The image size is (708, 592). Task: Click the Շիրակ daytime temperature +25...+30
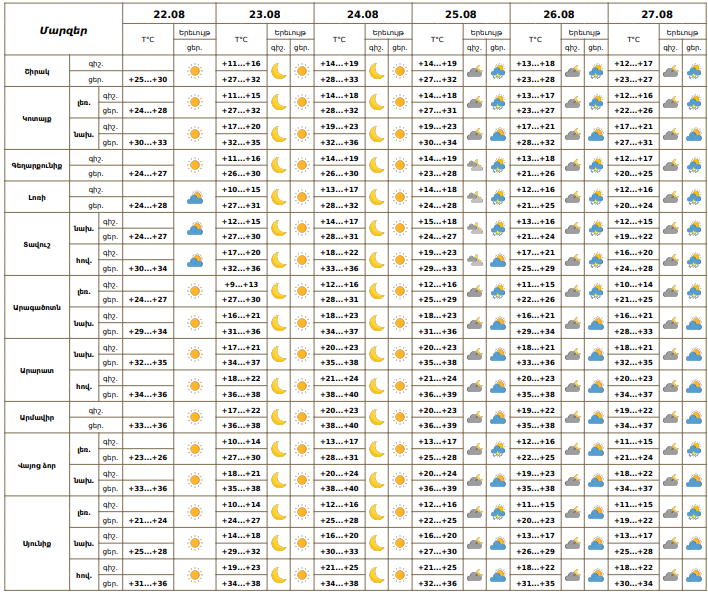click(148, 79)
